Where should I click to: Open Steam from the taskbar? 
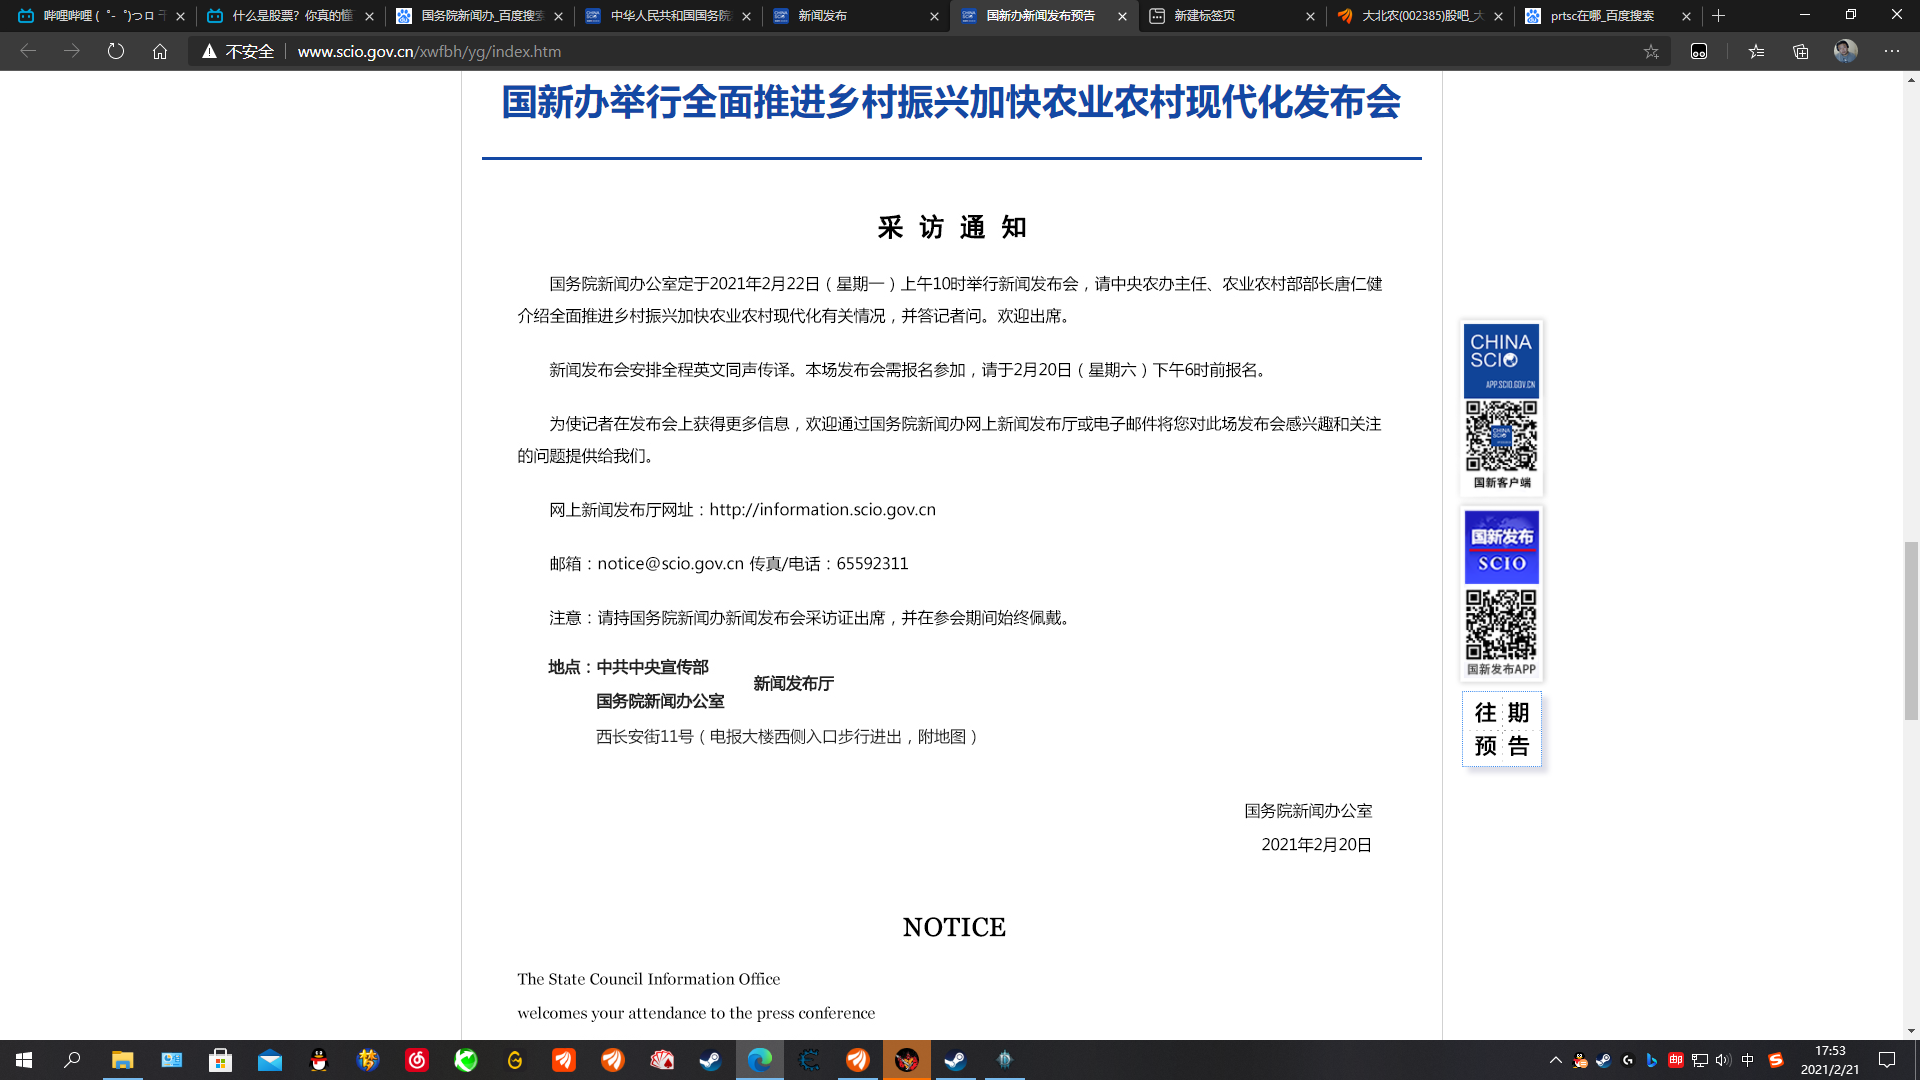pos(711,1060)
